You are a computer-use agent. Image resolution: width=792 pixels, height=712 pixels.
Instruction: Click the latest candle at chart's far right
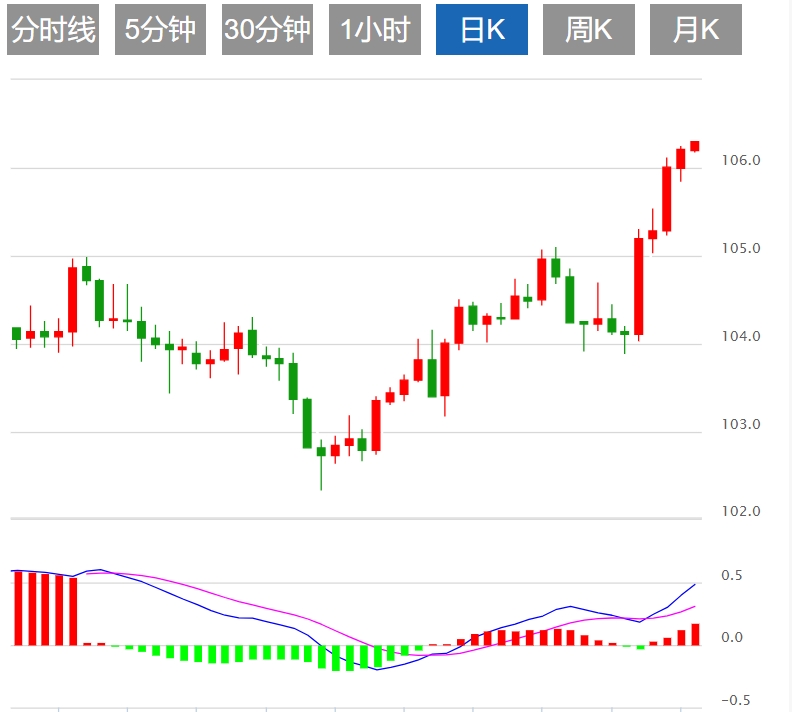694,146
